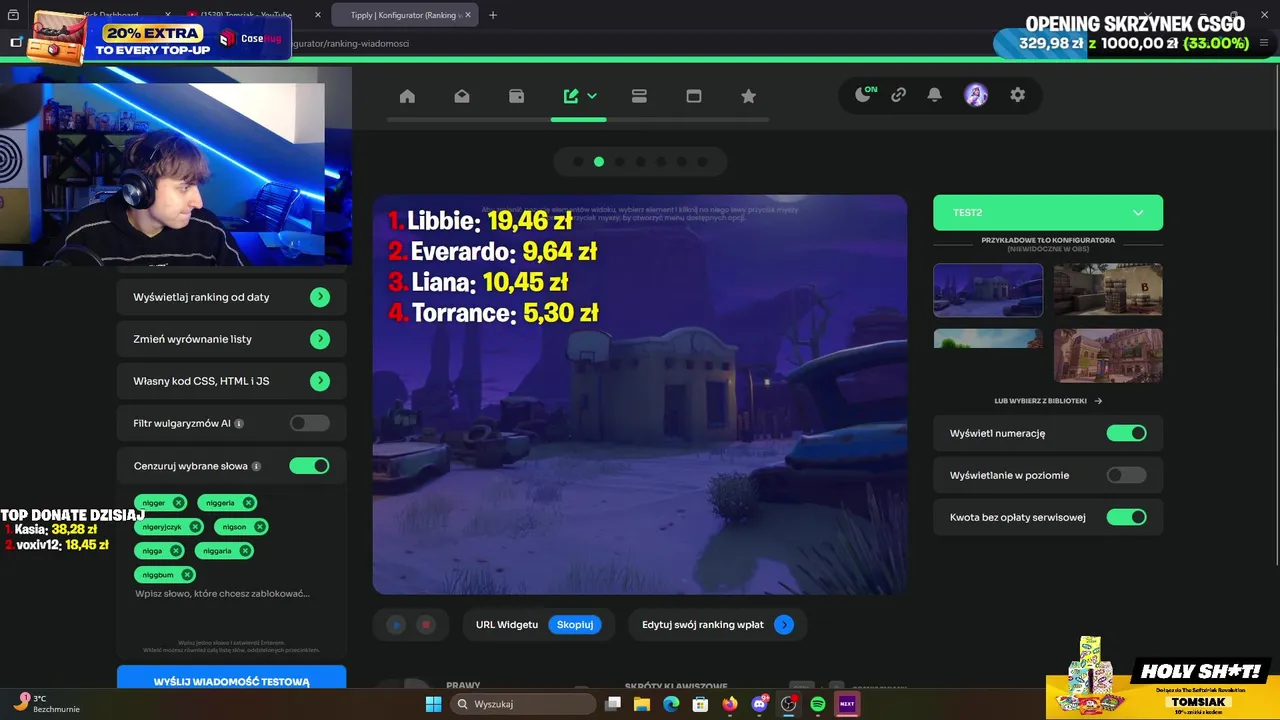Open the envelope messages icon
The width and height of the screenshot is (1280, 720).
point(462,96)
